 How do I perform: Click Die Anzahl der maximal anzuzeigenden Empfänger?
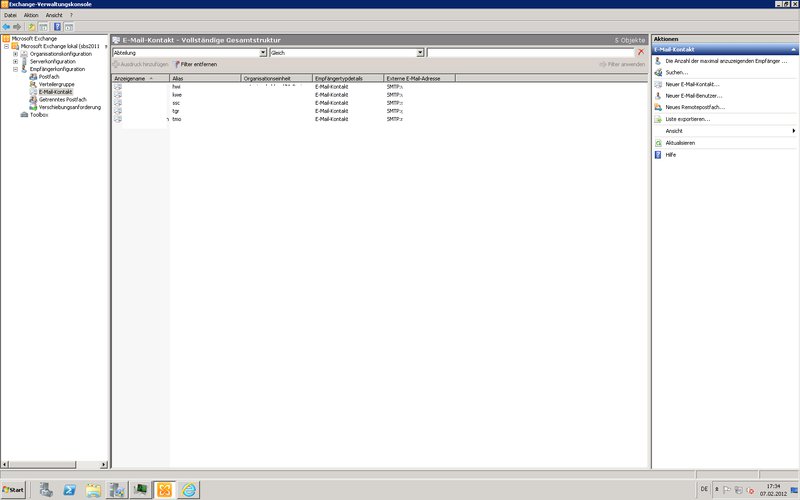726,61
